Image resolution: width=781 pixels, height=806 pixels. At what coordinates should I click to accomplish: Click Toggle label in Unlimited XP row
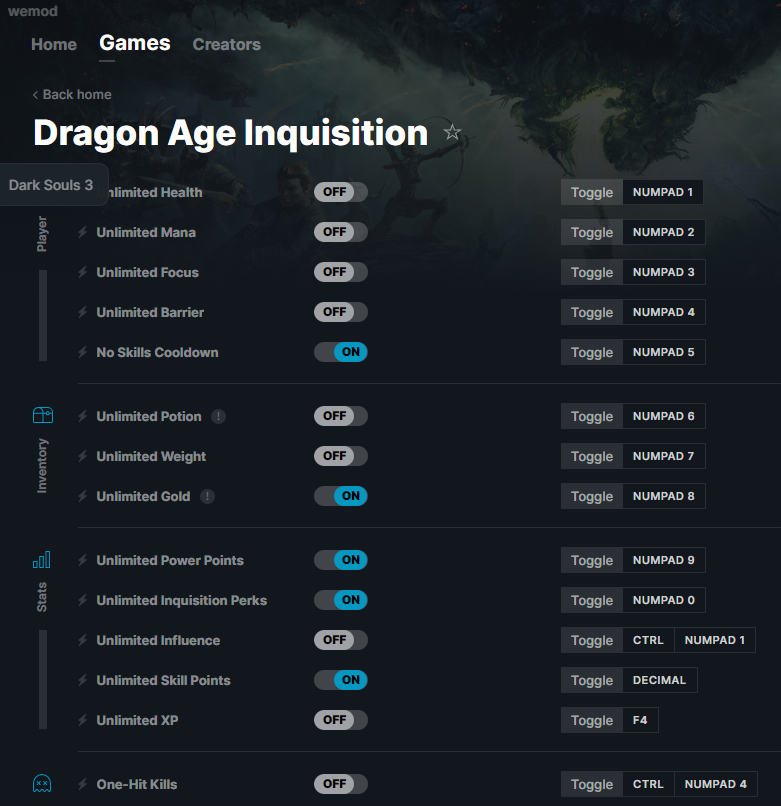pyautogui.click(x=592, y=721)
